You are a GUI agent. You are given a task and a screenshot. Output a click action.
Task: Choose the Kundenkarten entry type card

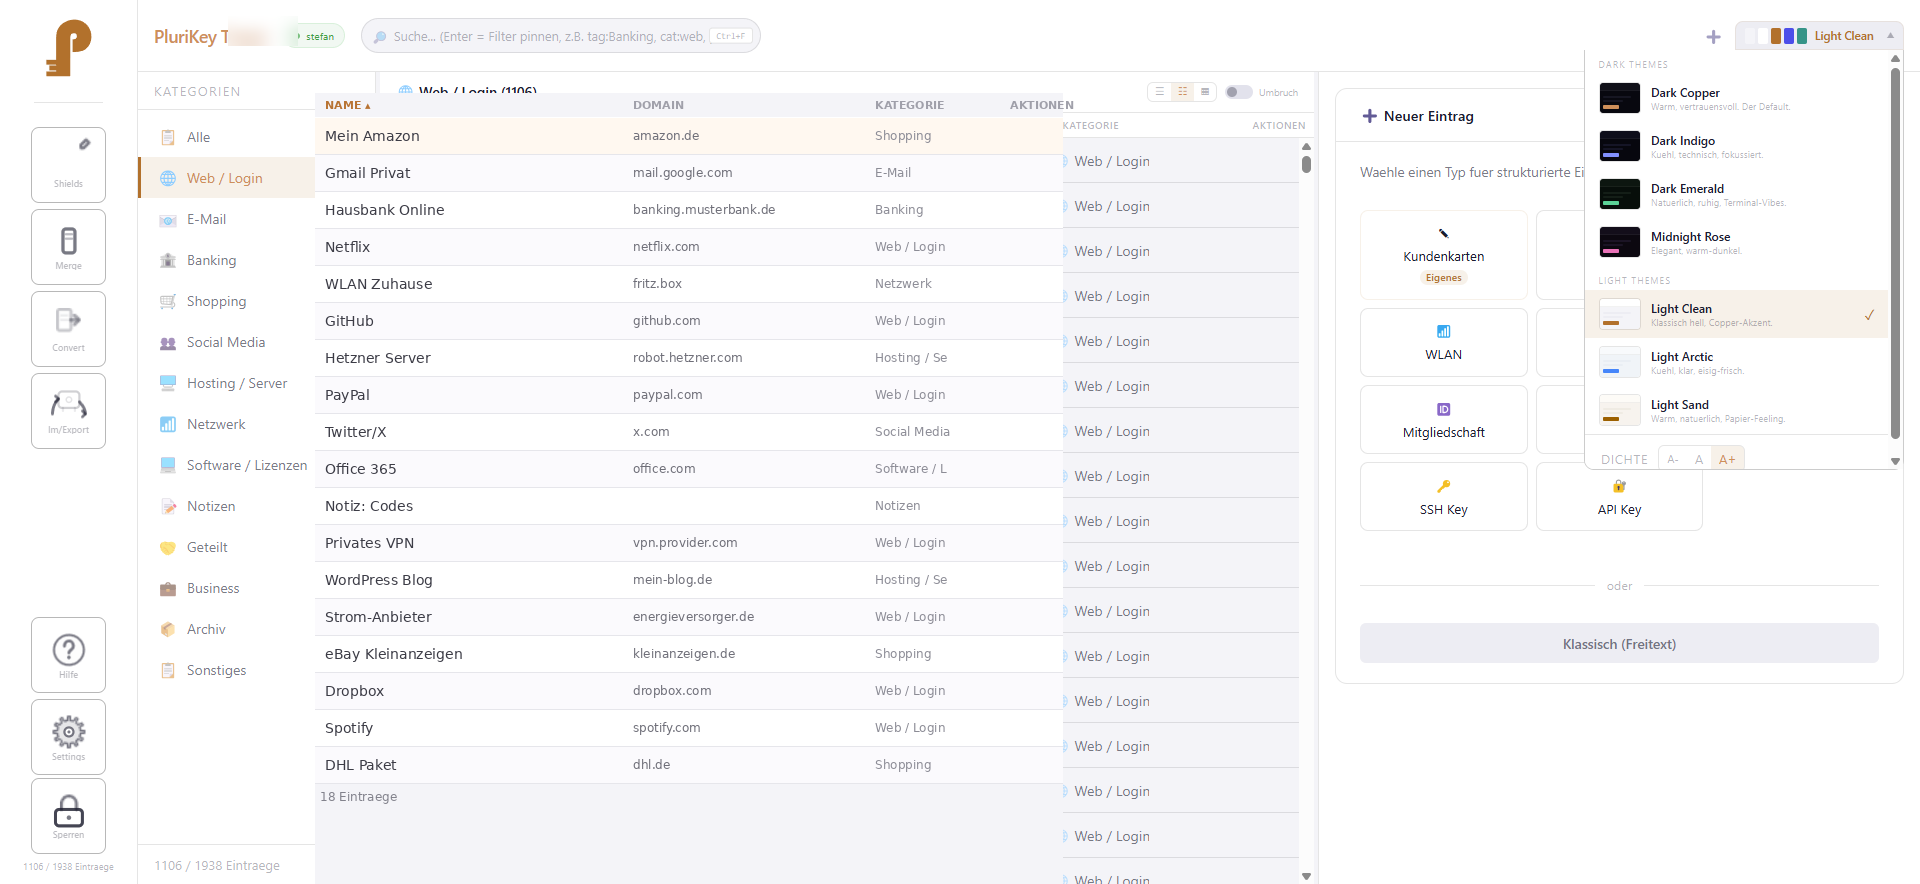(1443, 255)
